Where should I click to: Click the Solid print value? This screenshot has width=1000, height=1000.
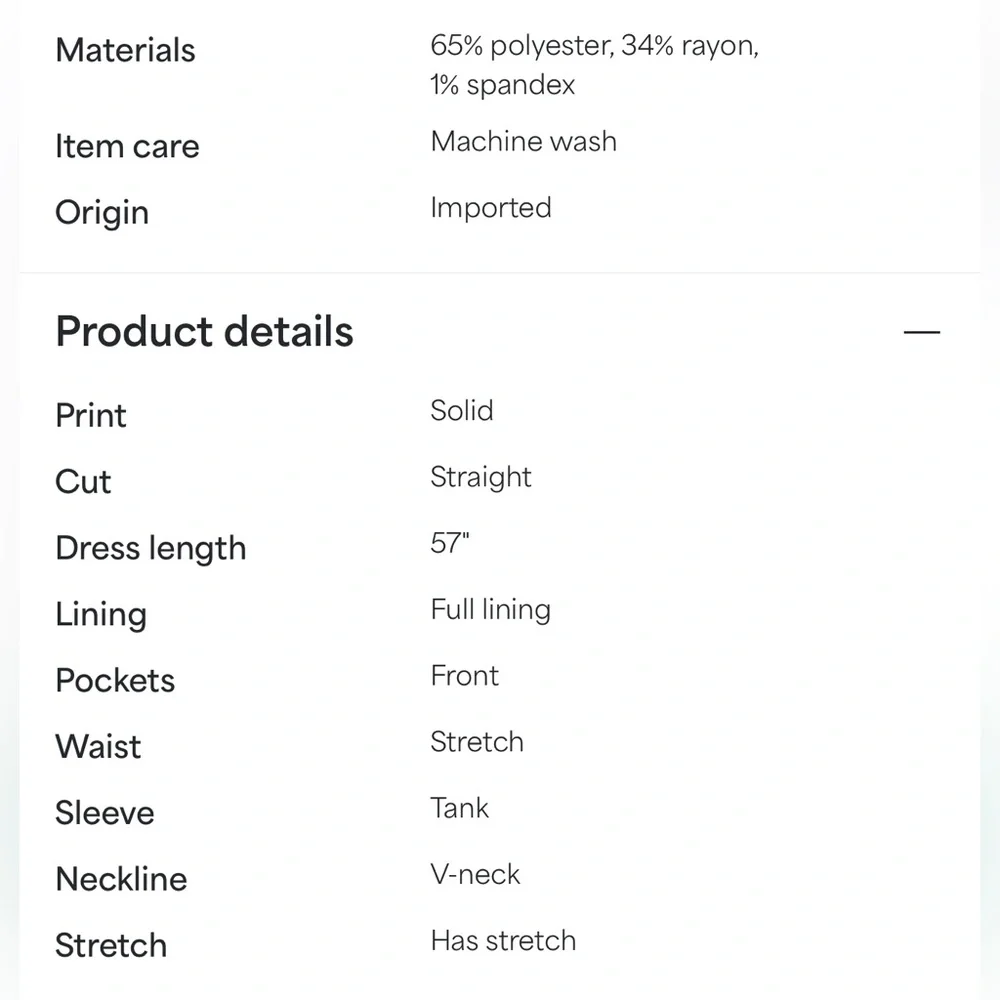click(462, 410)
